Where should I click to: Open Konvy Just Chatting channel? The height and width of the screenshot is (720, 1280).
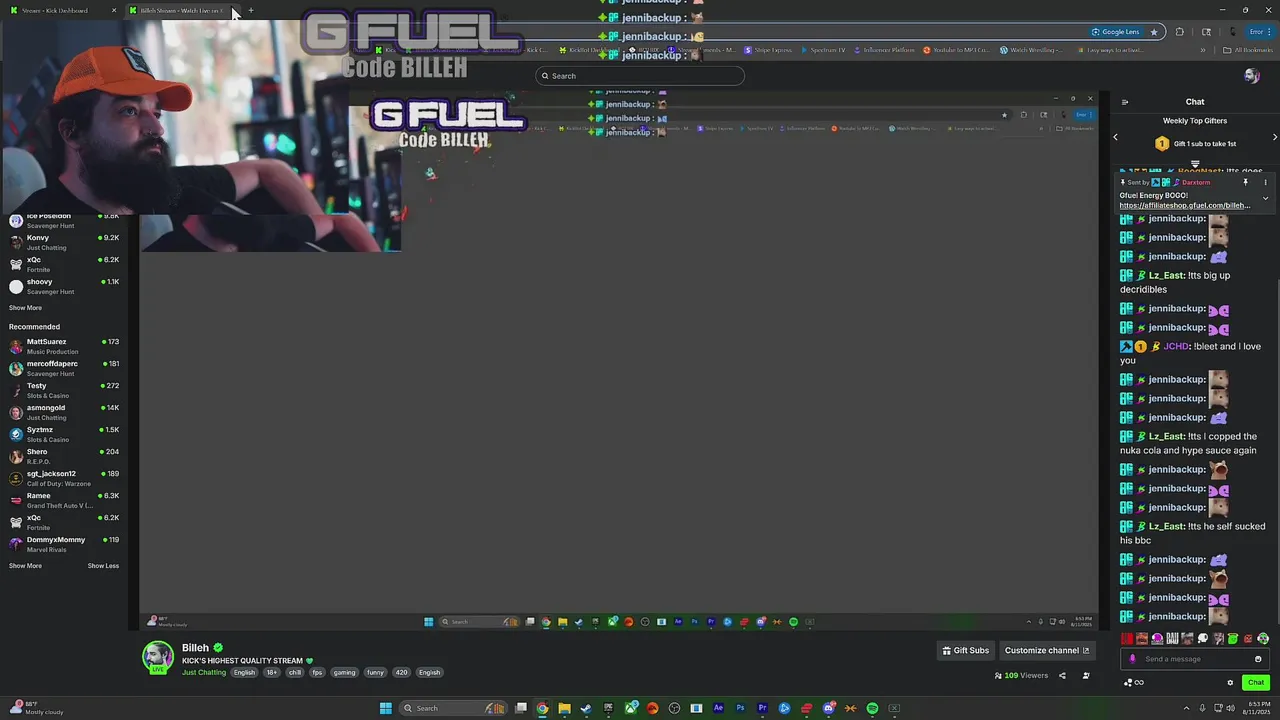click(64, 242)
